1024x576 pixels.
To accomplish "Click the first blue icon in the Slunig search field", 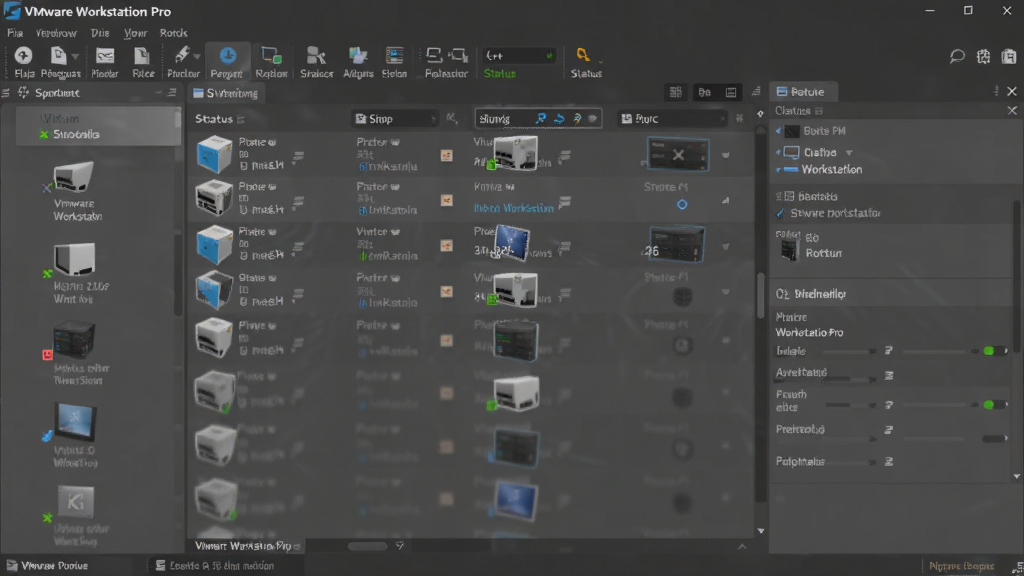I will click(541, 118).
